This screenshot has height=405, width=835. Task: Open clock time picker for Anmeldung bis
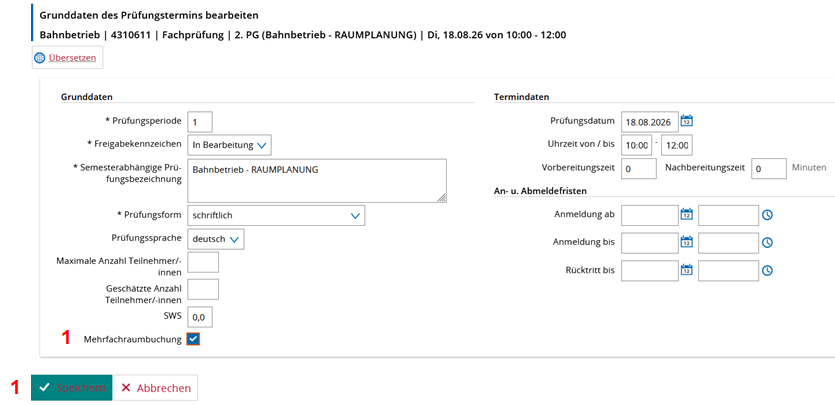click(767, 243)
